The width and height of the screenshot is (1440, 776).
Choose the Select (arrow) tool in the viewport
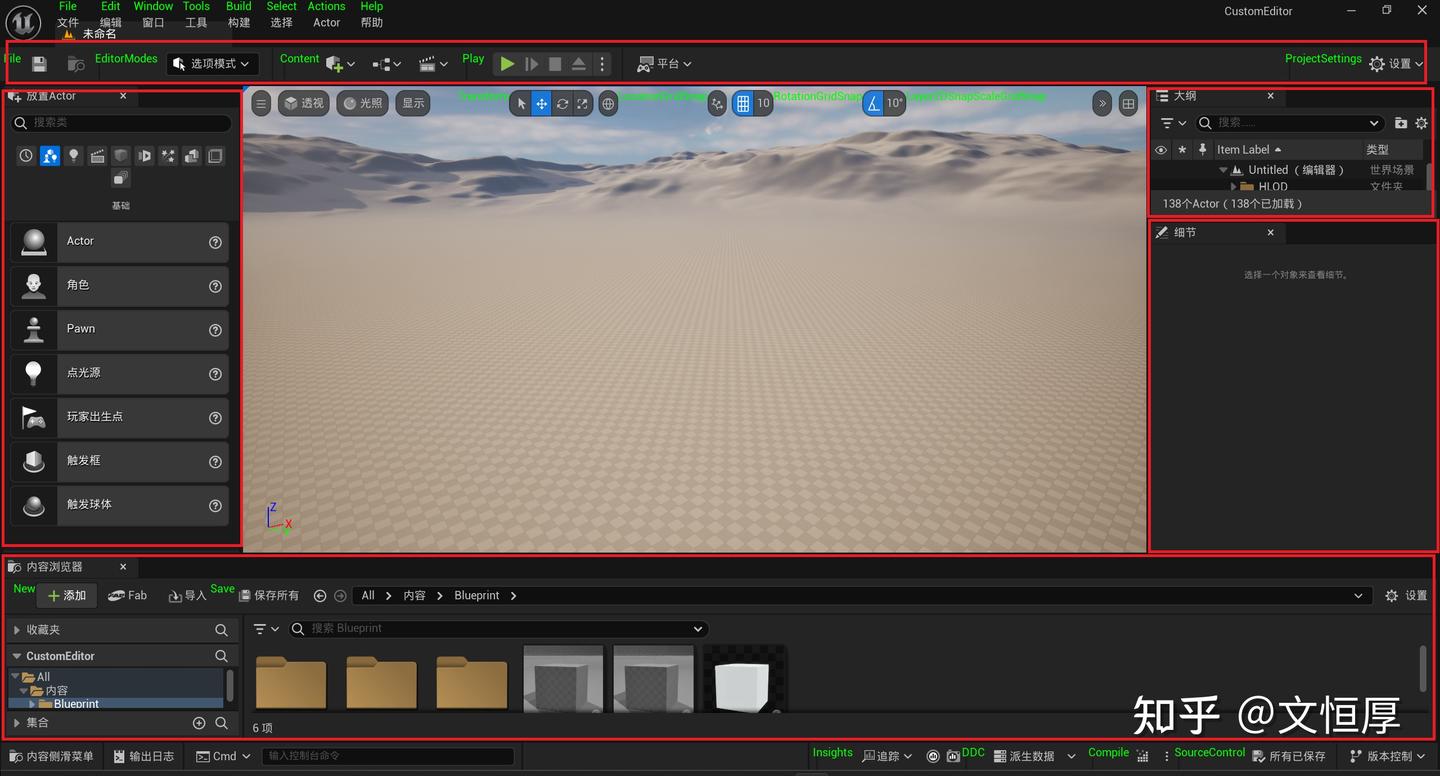point(521,103)
